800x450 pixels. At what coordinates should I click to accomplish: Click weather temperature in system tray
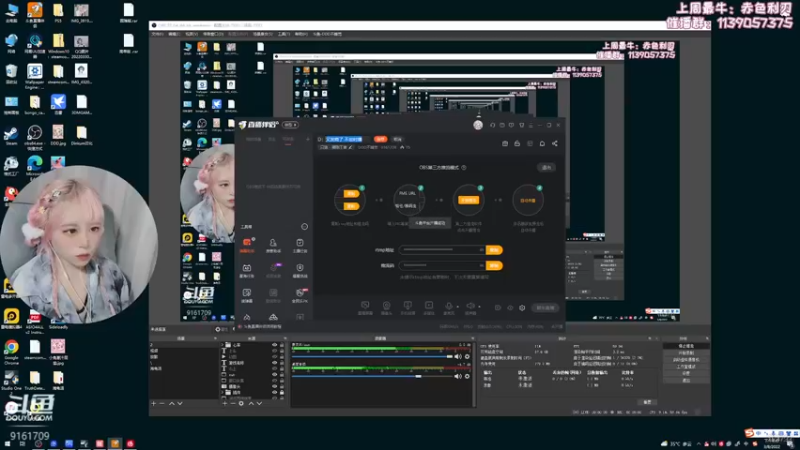click(x=677, y=444)
